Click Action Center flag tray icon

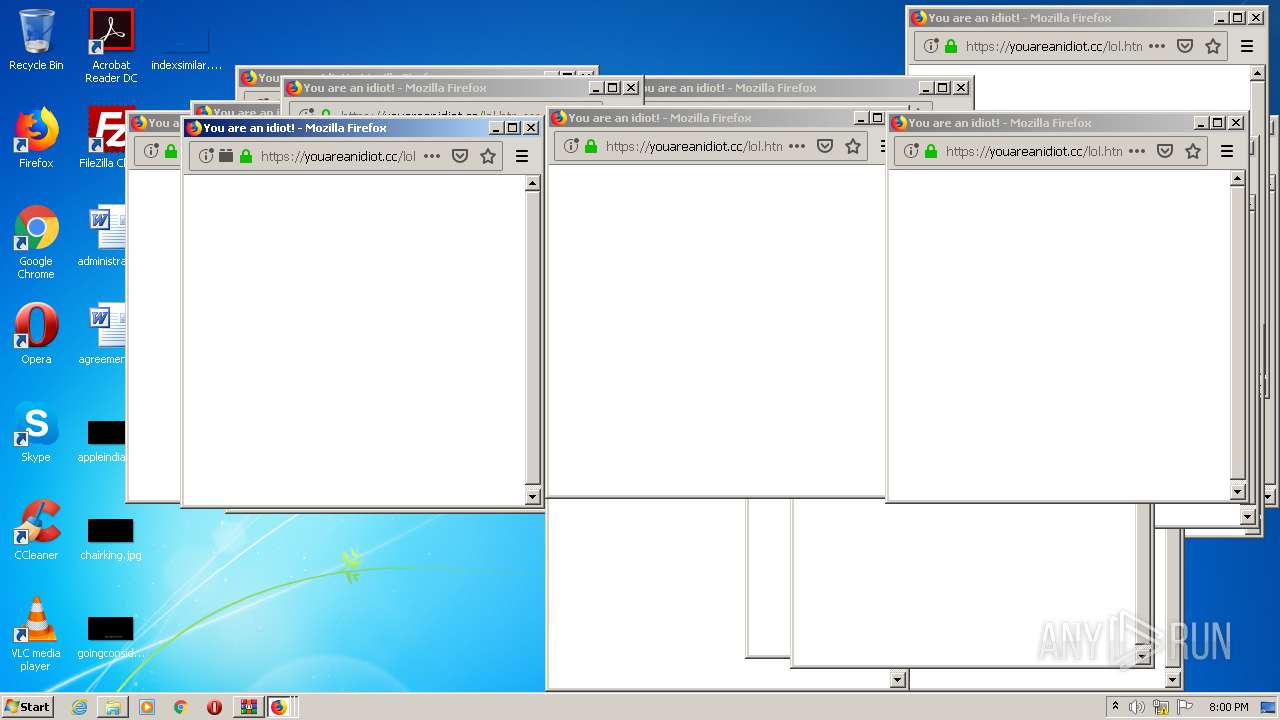coord(1184,707)
